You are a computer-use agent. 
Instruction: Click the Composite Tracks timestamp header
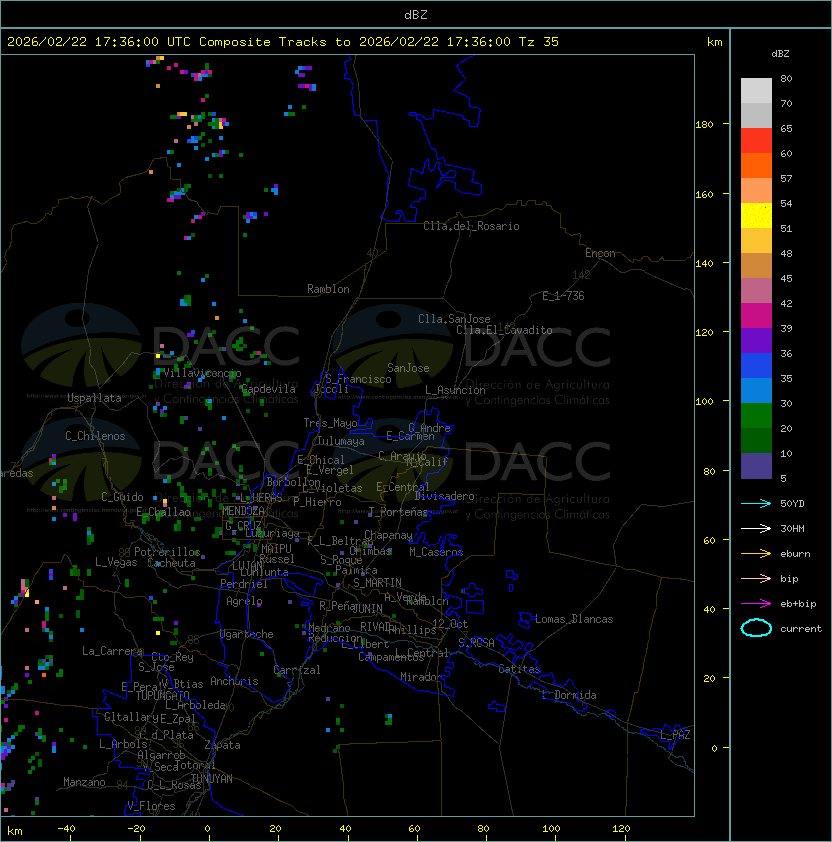click(x=283, y=42)
